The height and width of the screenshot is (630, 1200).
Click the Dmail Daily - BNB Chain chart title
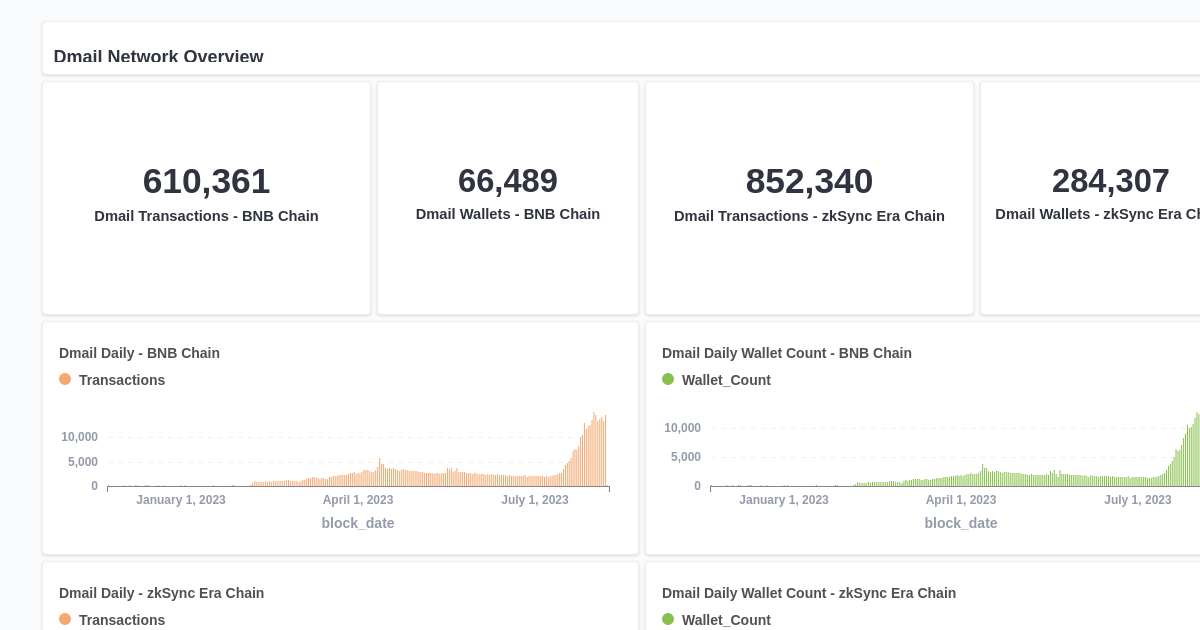coord(139,353)
